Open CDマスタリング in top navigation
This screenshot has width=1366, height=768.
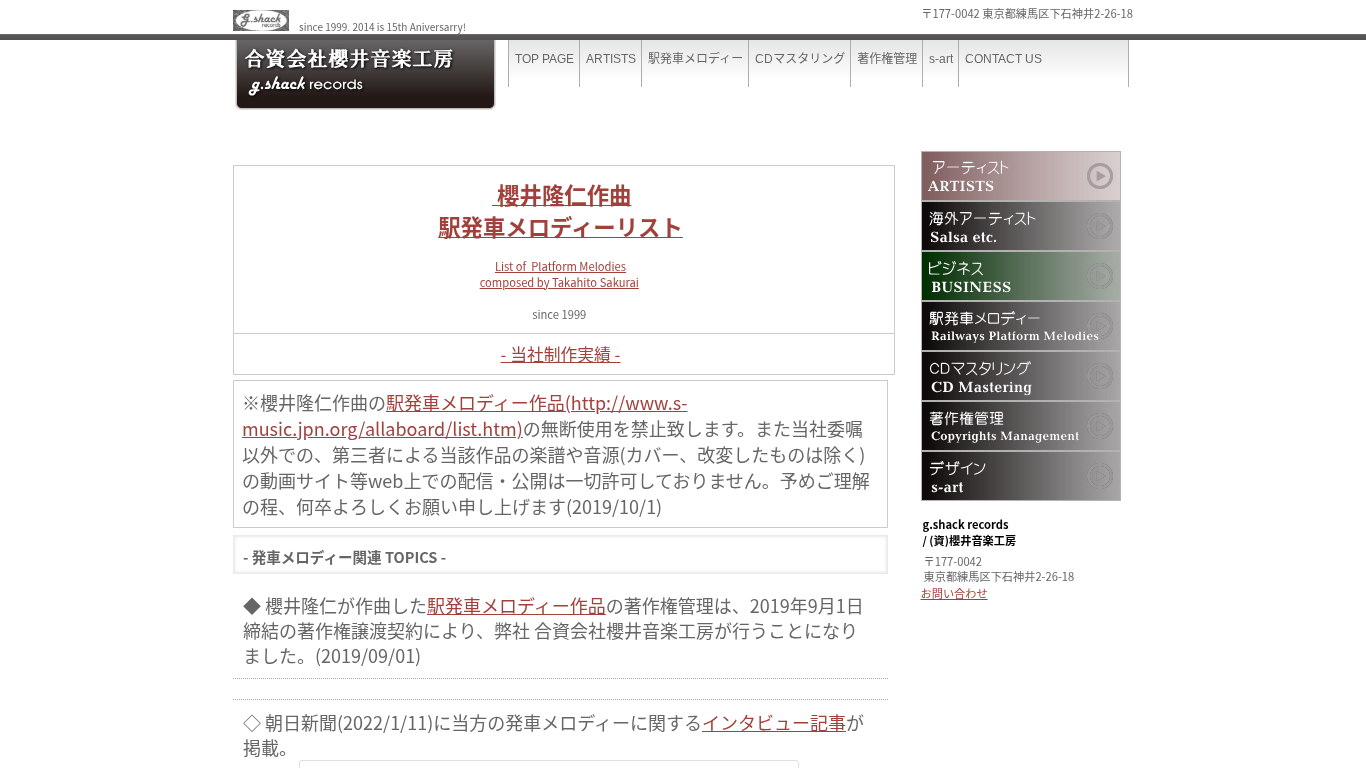coord(800,59)
